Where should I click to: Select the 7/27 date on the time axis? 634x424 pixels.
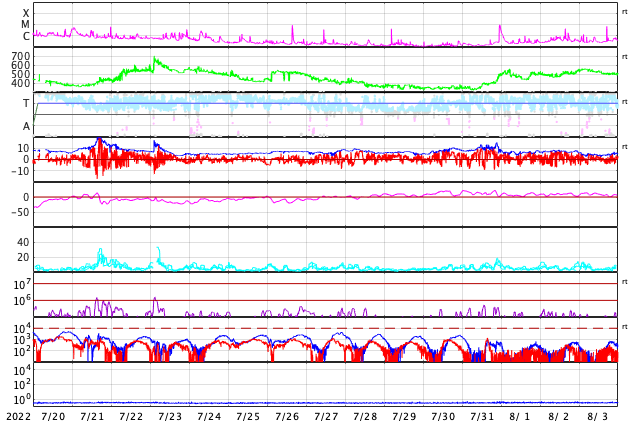coord(326,416)
